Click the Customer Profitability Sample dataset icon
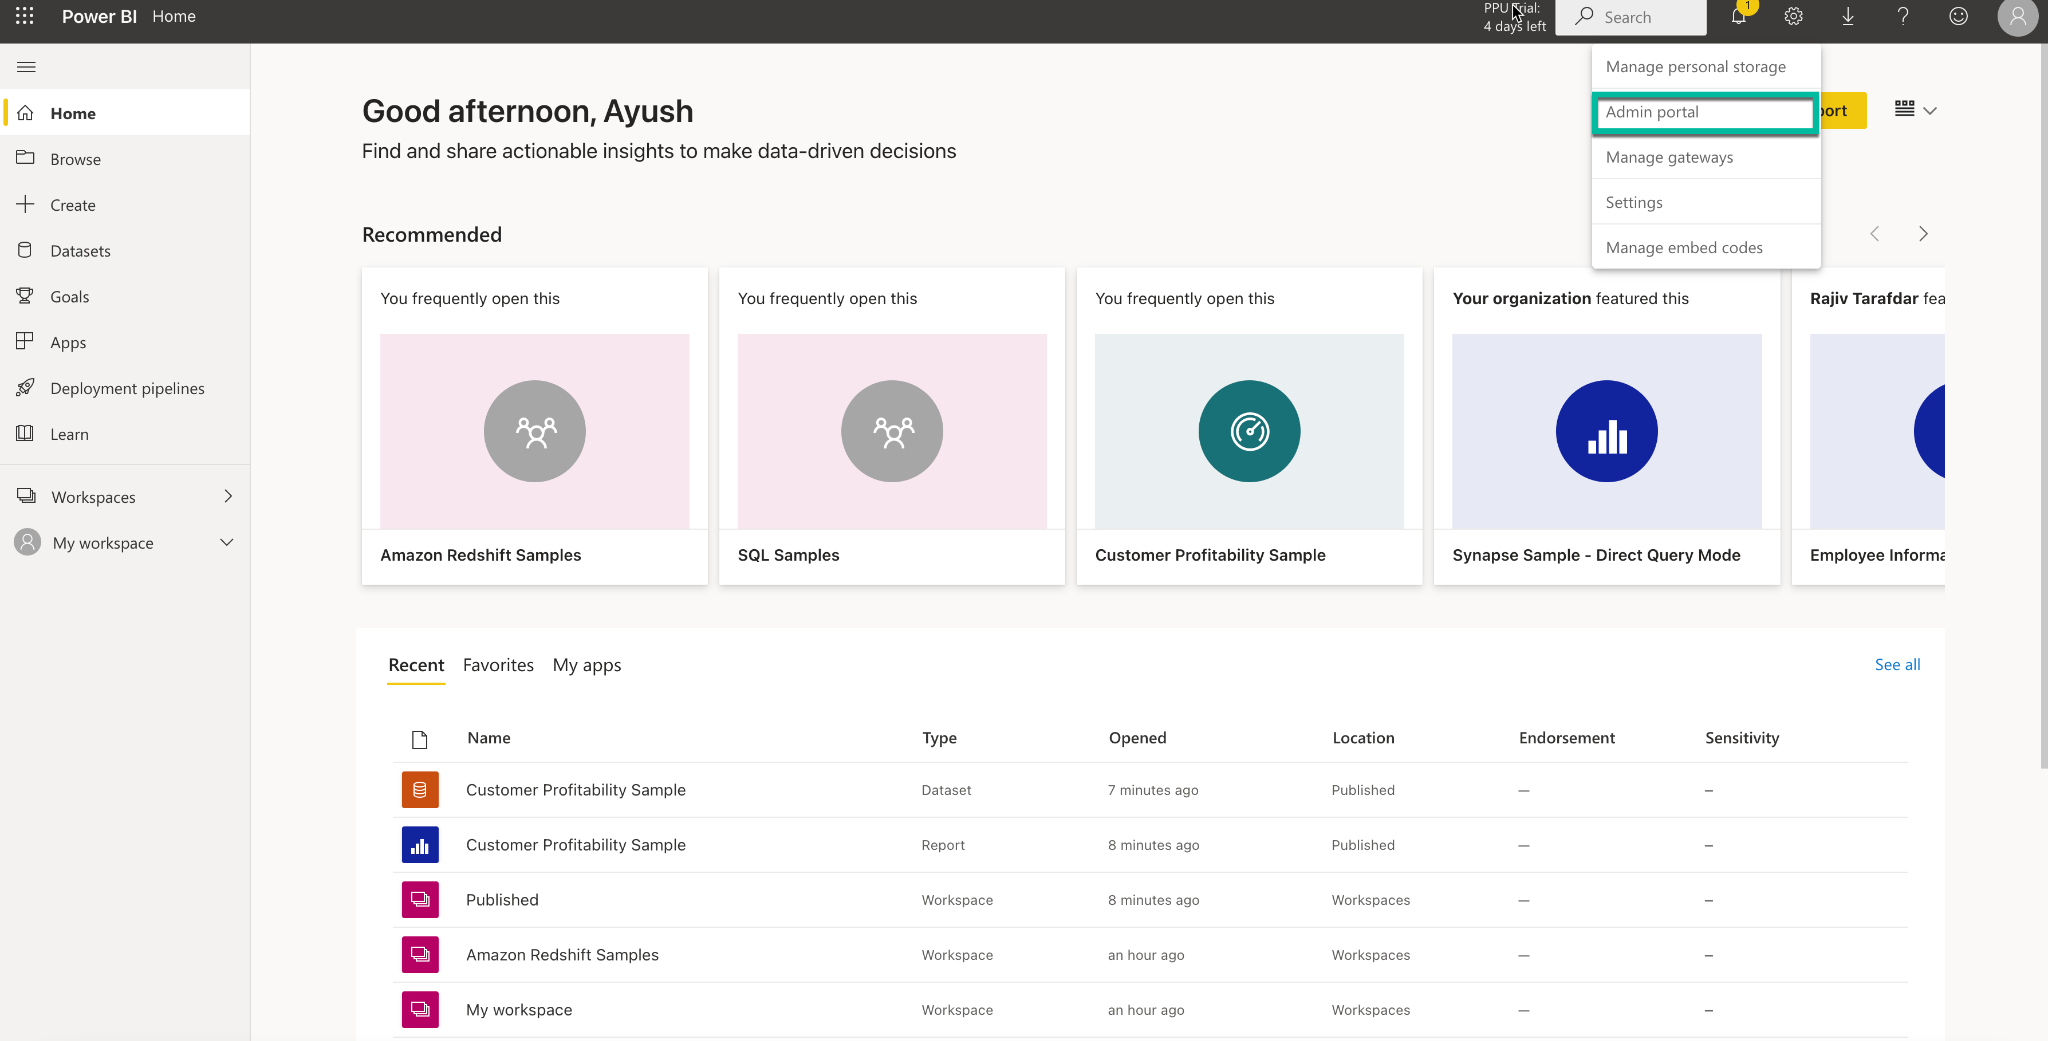The image size is (2048, 1041). click(x=420, y=790)
